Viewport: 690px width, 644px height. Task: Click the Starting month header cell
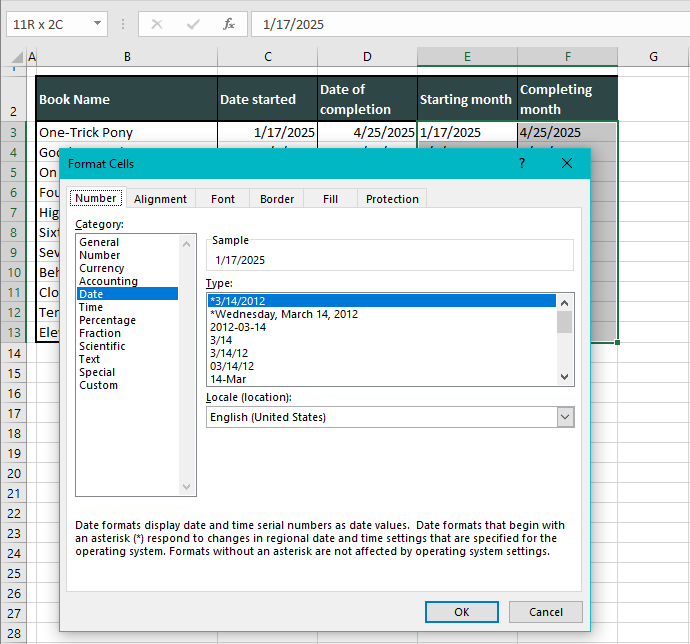click(x=467, y=99)
